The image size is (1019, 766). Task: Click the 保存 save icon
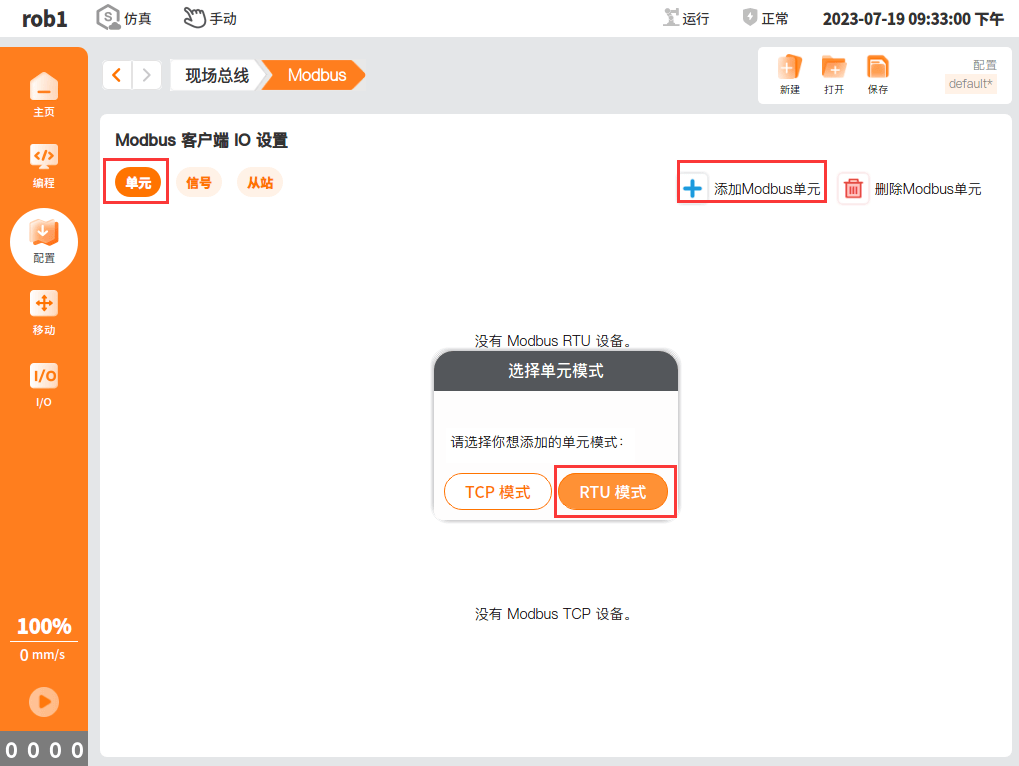877,75
